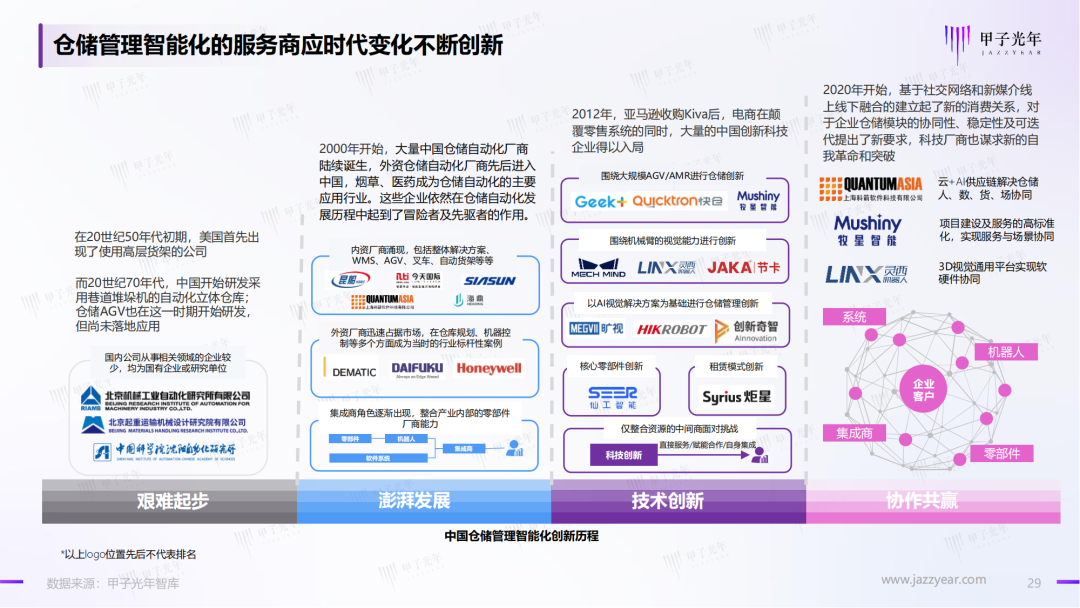1080x608 pixels.
Task: Click the small blue 集成商 box in diagram
Action: pyautogui.click(x=463, y=448)
